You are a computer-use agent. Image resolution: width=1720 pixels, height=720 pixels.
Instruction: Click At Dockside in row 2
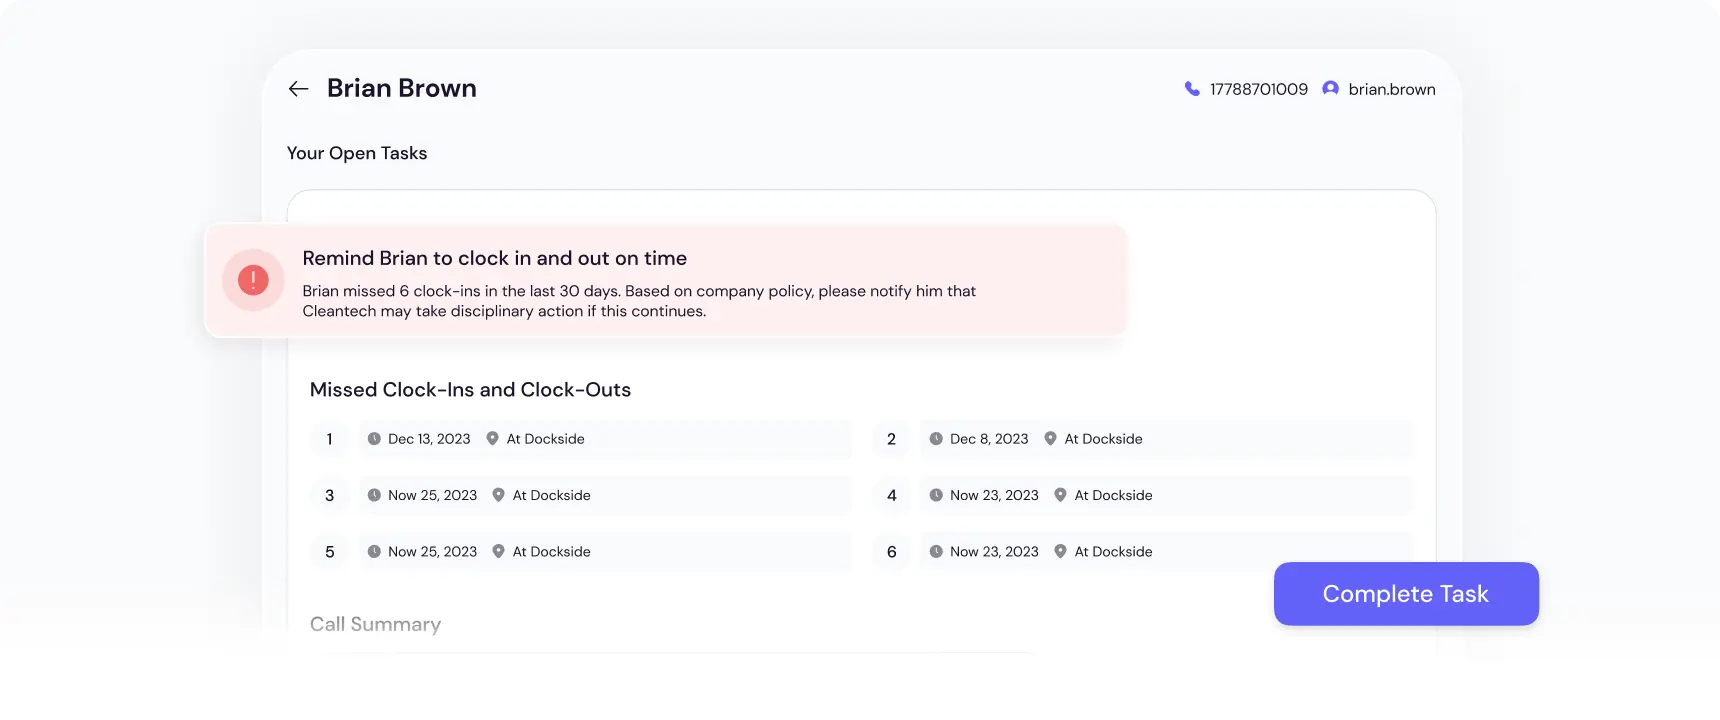tap(1103, 439)
